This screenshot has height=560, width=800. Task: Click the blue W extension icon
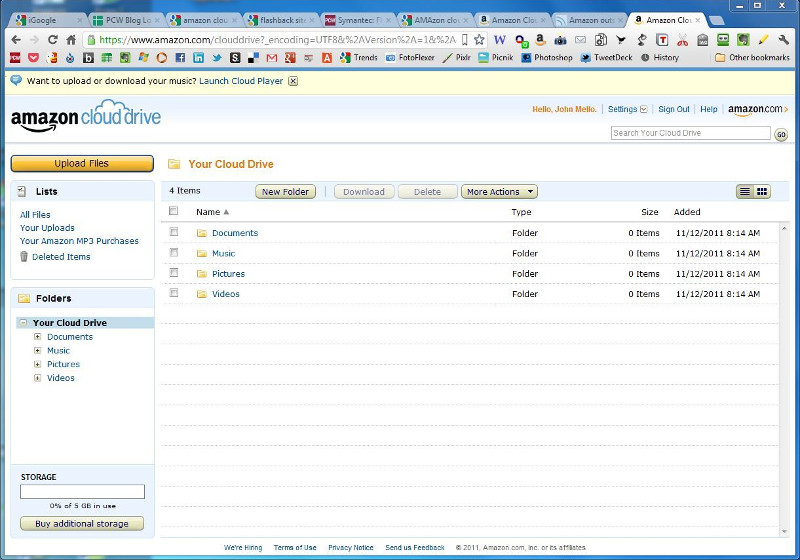coord(499,40)
